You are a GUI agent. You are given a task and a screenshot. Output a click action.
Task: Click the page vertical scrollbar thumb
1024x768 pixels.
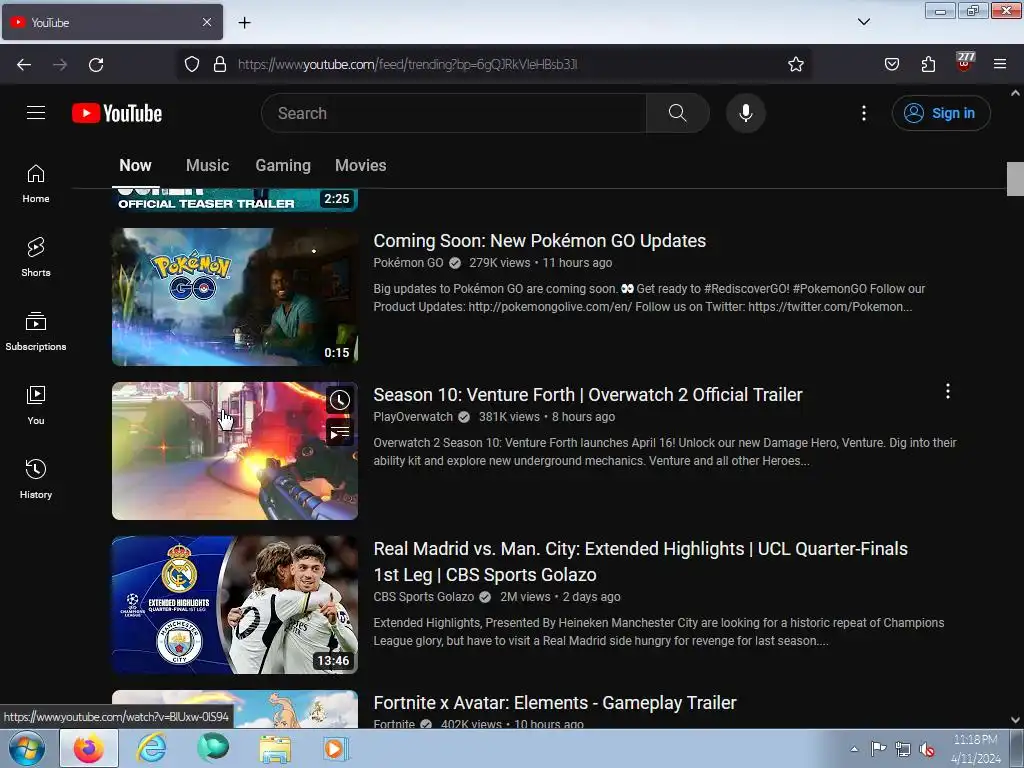[x=1015, y=178]
